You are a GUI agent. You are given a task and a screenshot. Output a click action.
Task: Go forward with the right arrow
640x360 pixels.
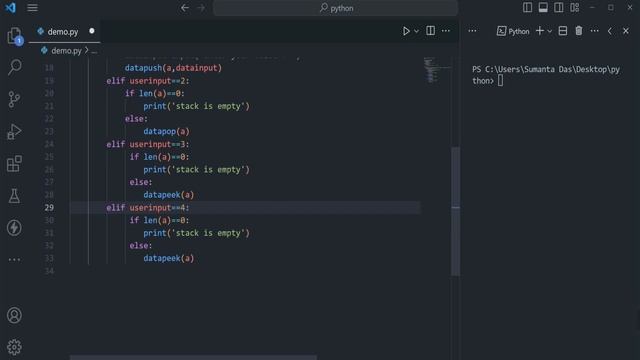201,8
